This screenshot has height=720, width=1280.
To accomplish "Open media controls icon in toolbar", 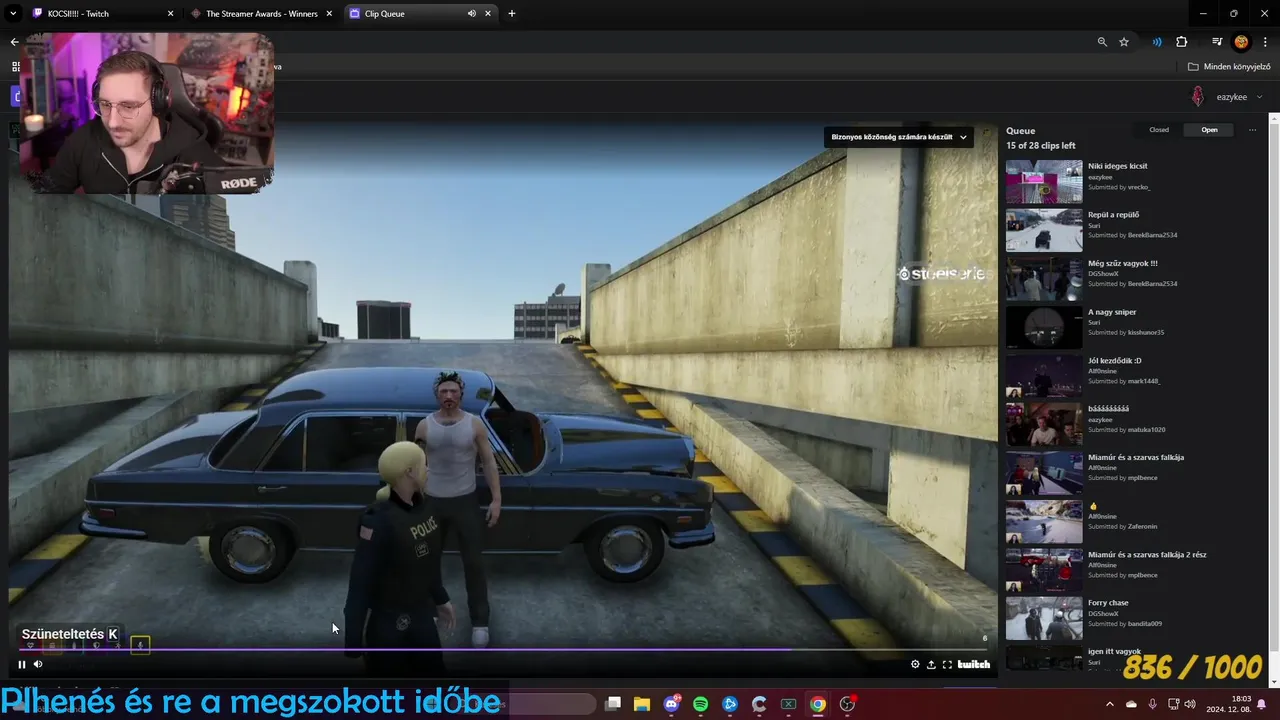I will pos(1217,42).
